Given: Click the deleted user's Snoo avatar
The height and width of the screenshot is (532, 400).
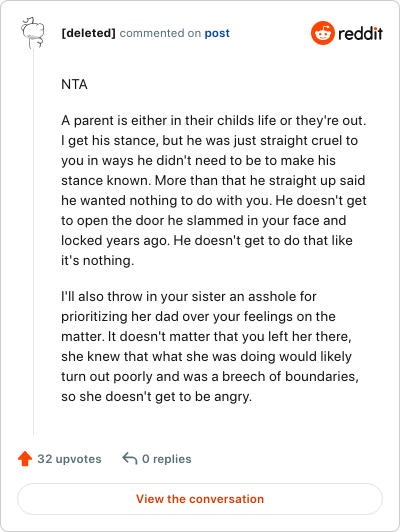Looking at the screenshot, I should 33,33.
